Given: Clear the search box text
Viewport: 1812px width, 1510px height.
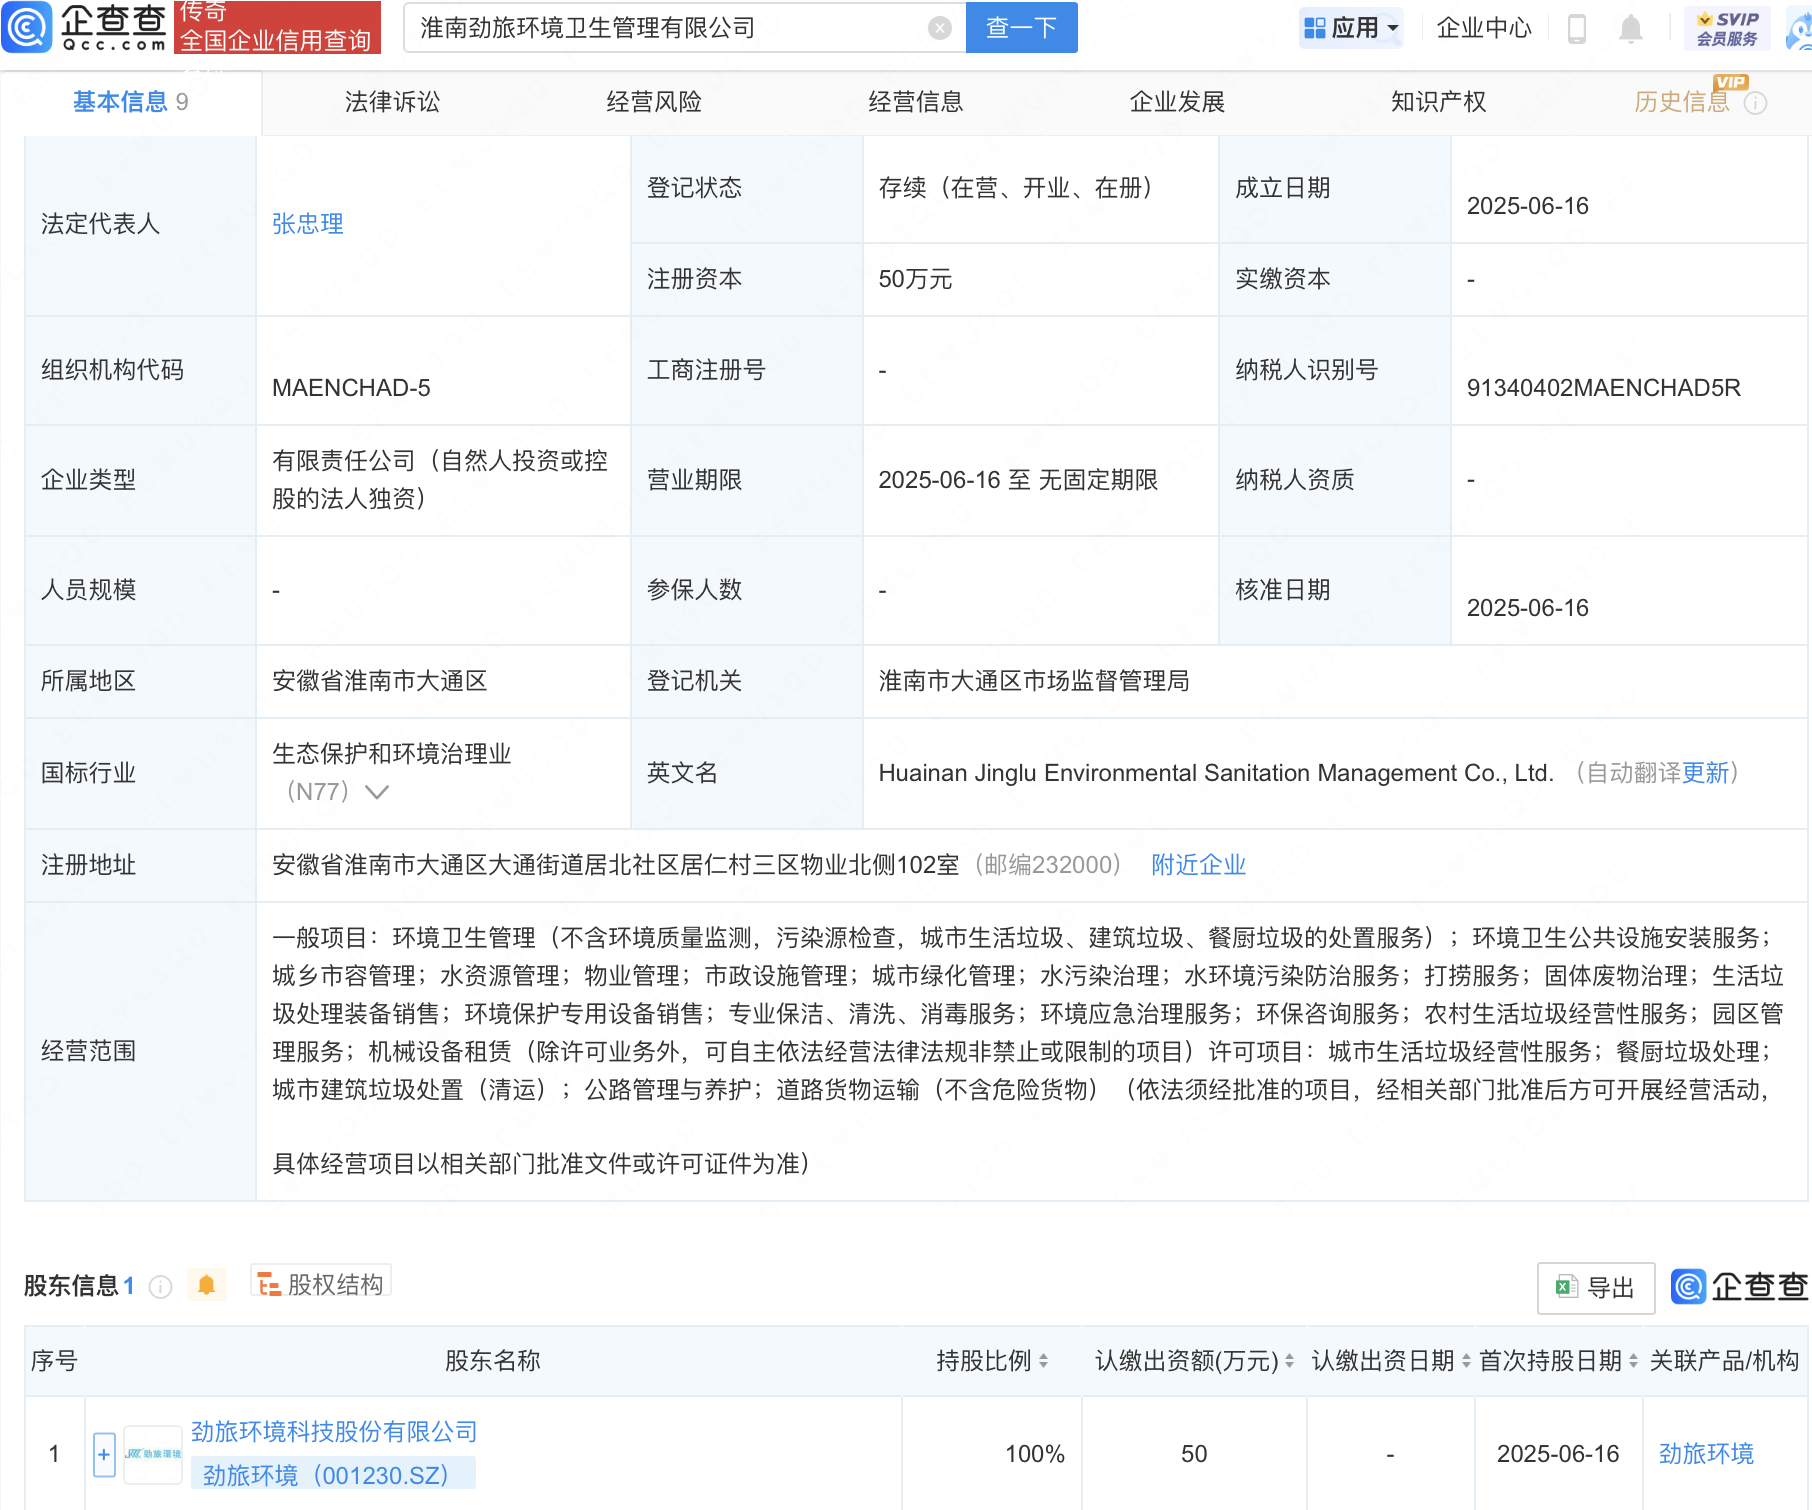Looking at the screenshot, I should pyautogui.click(x=939, y=28).
